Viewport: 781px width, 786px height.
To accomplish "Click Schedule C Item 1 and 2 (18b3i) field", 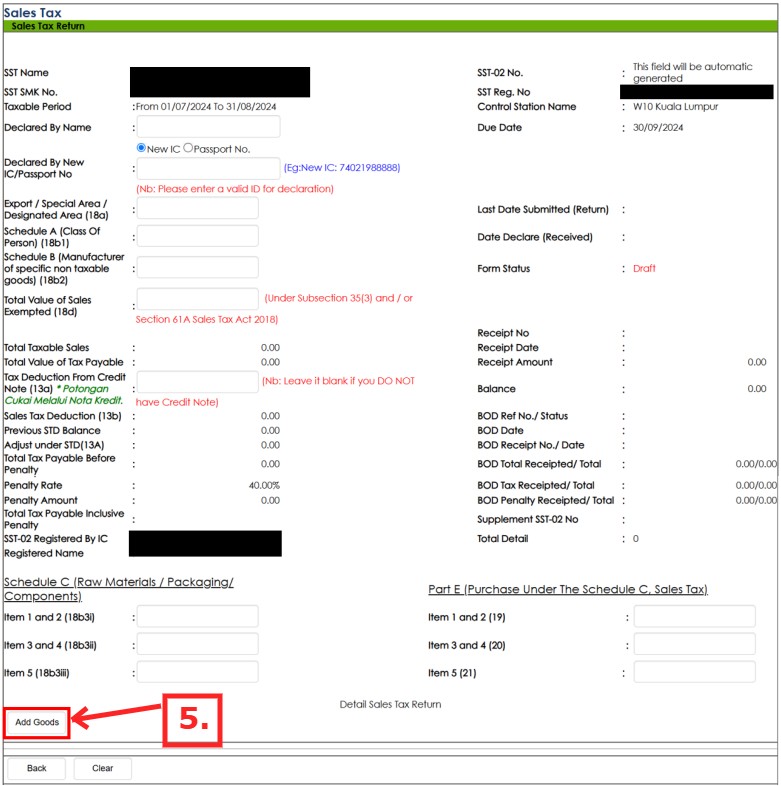I will pyautogui.click(x=197, y=617).
